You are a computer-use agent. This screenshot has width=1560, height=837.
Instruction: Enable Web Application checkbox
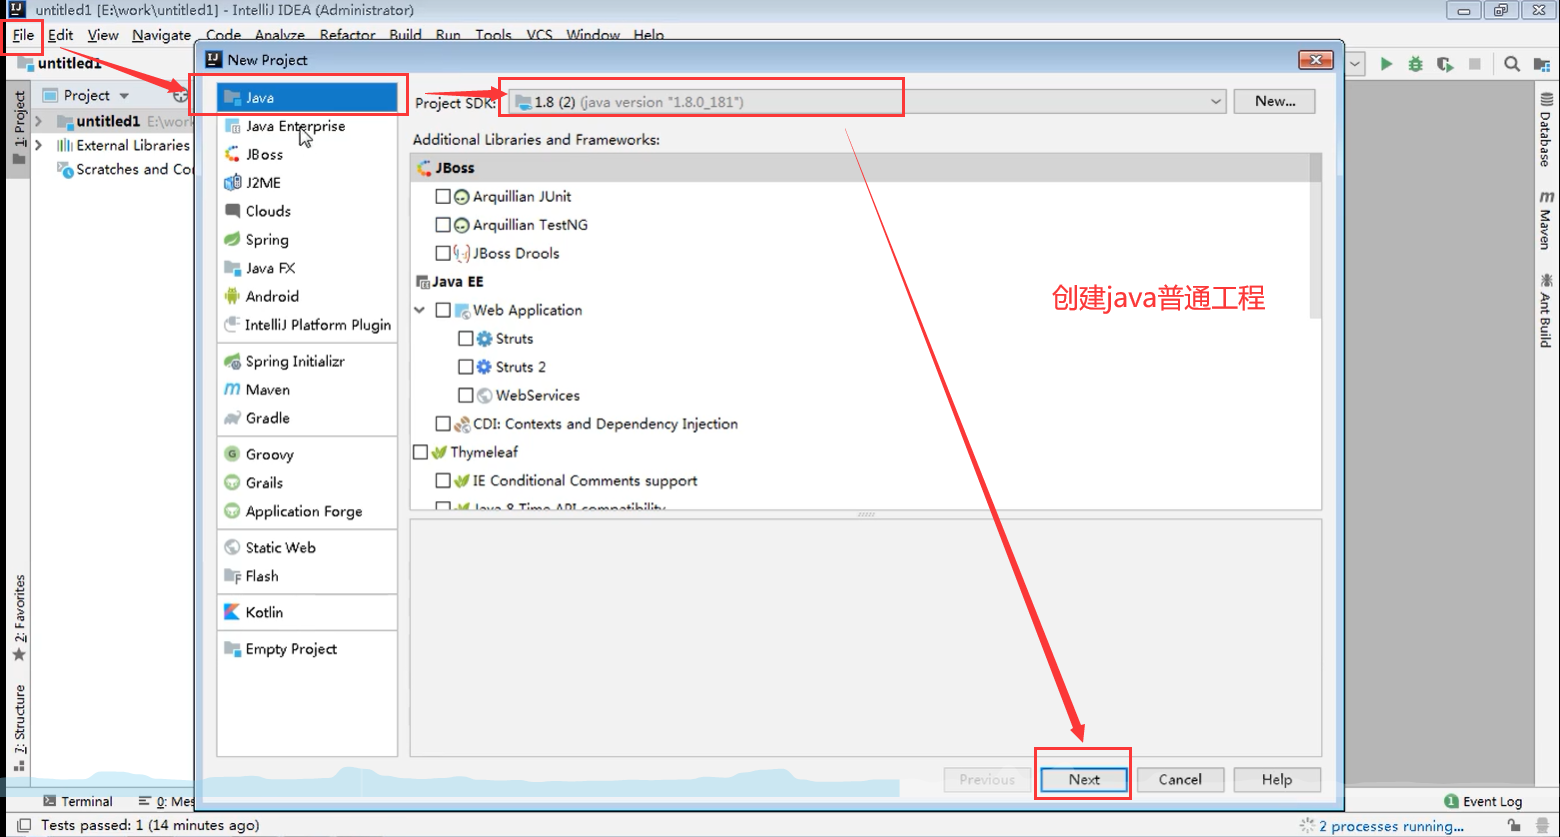point(443,310)
